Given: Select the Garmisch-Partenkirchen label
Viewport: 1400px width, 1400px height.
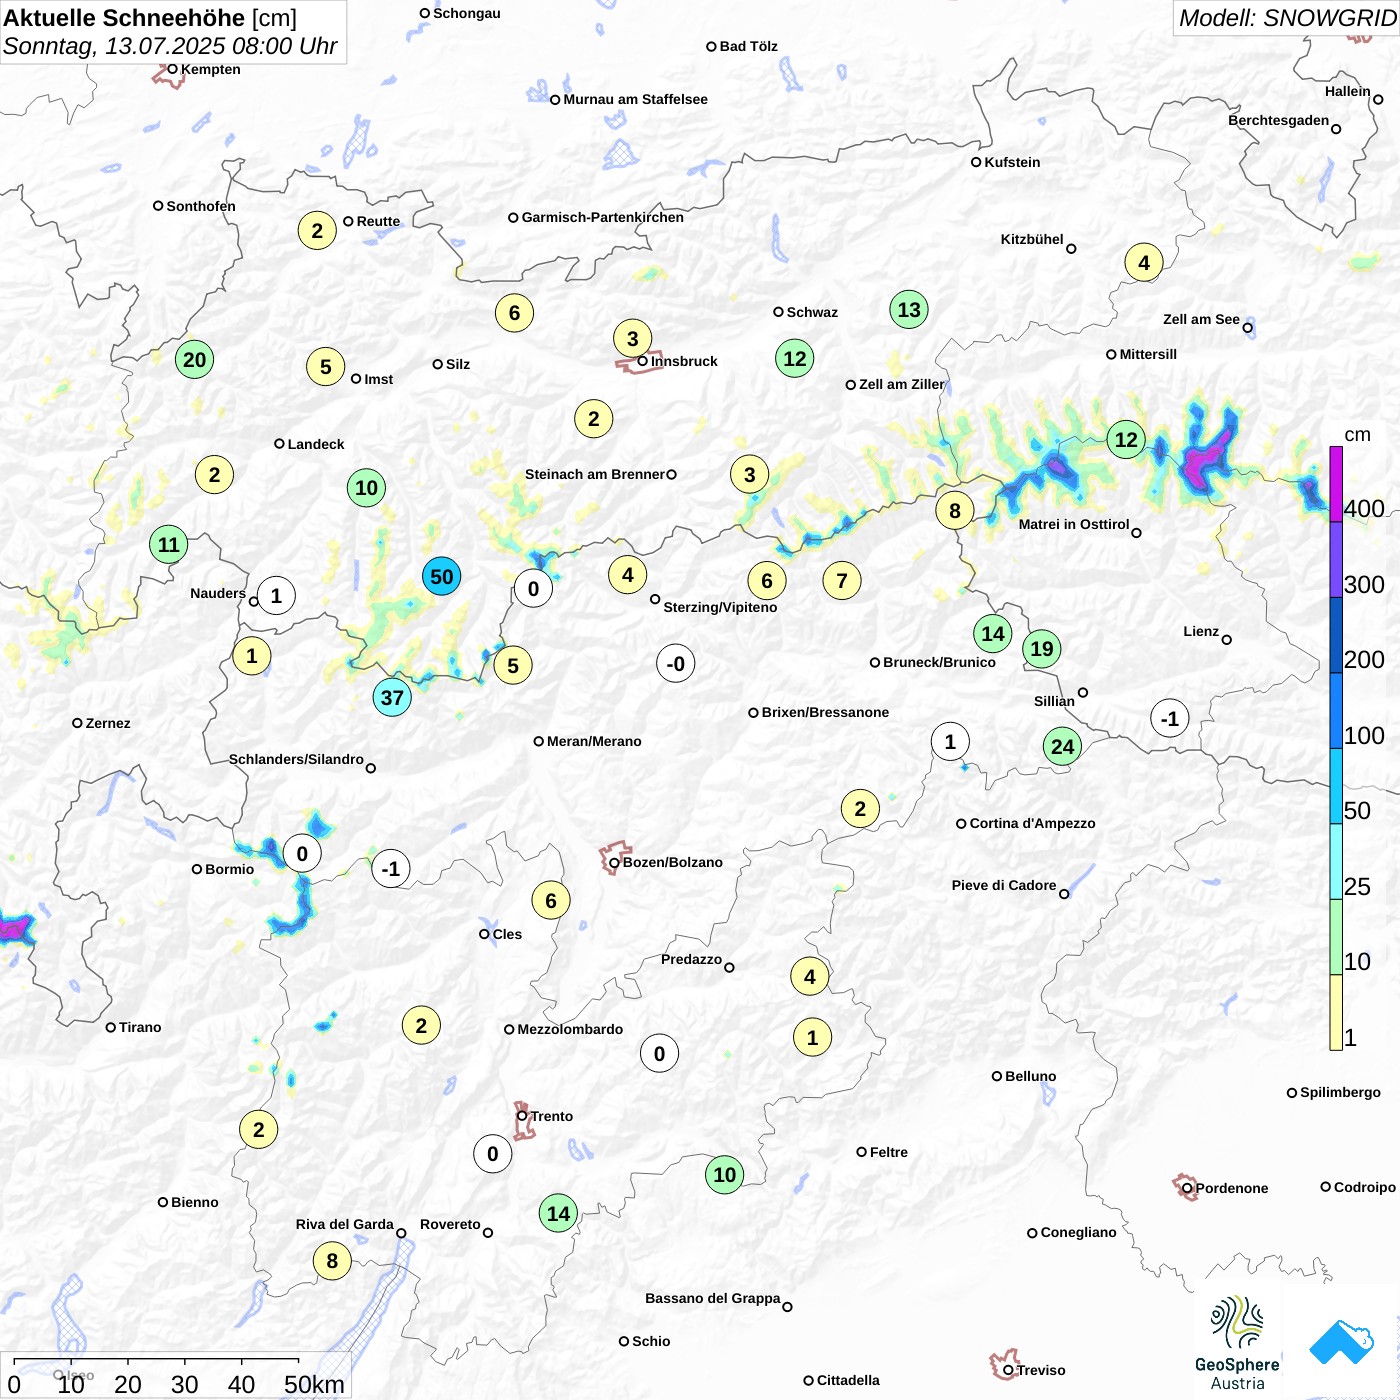Looking at the screenshot, I should click(x=603, y=217).
